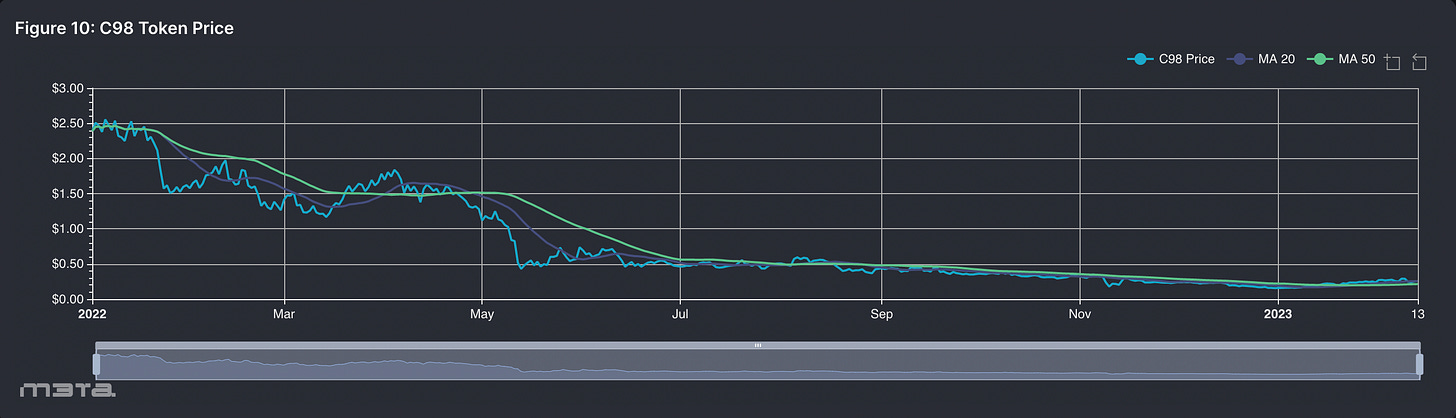
Task: Click the $3.00 y-axis label
Action: [x=70, y=88]
